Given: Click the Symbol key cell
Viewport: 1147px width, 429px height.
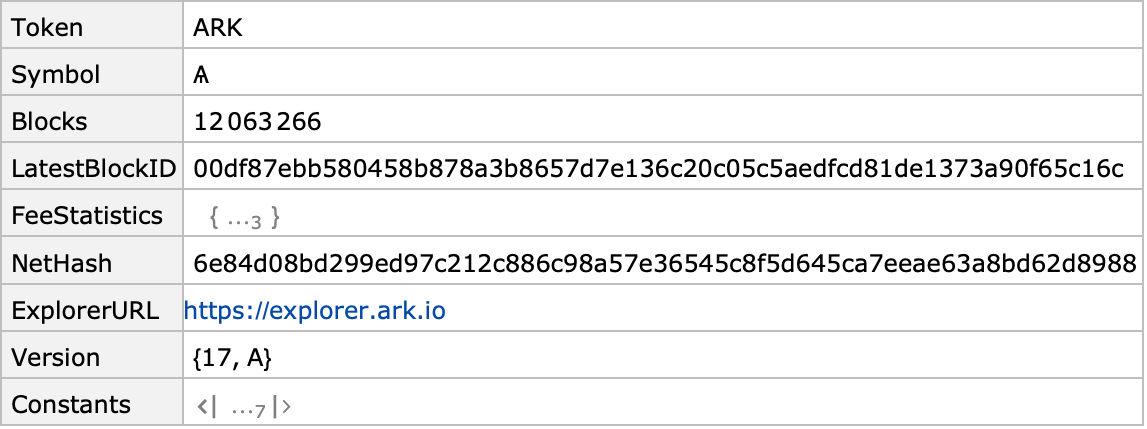Looking at the screenshot, I should (92, 75).
